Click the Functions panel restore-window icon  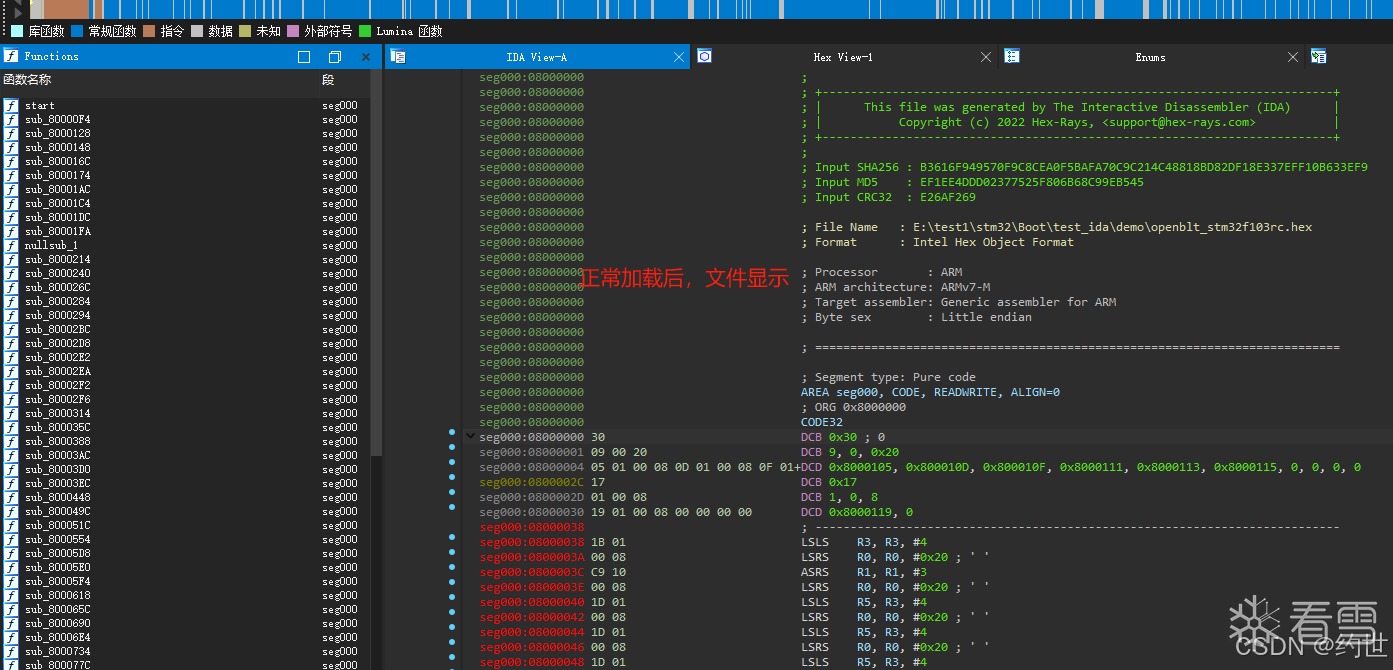pos(335,57)
